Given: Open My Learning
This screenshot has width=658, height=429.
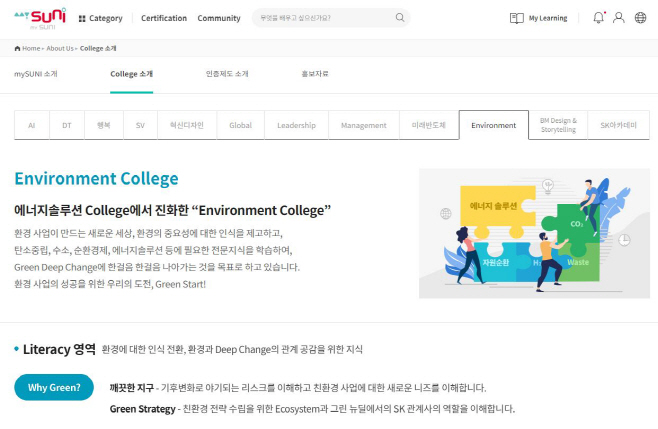Looking at the screenshot, I should click(x=538, y=18).
